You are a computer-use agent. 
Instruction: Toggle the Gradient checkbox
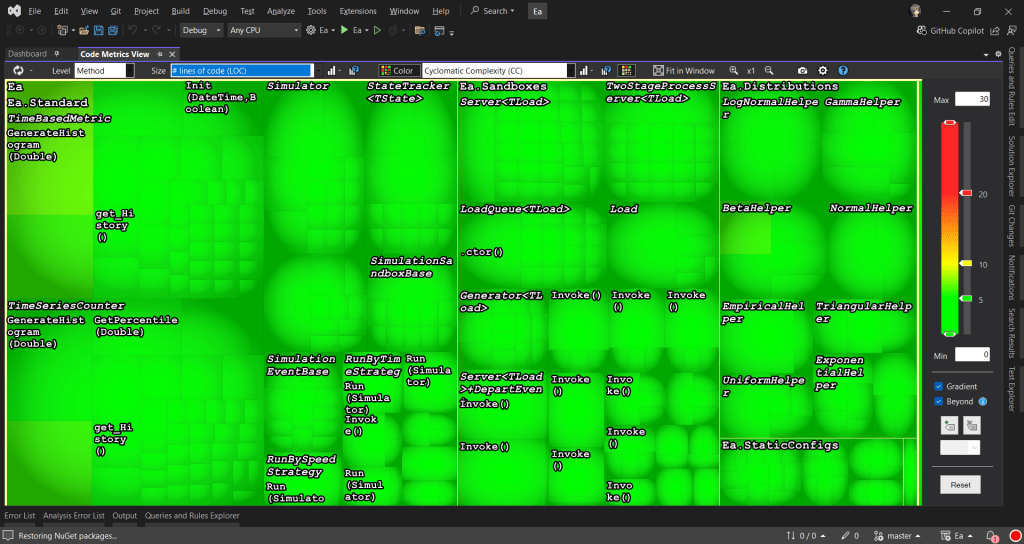[x=938, y=386]
